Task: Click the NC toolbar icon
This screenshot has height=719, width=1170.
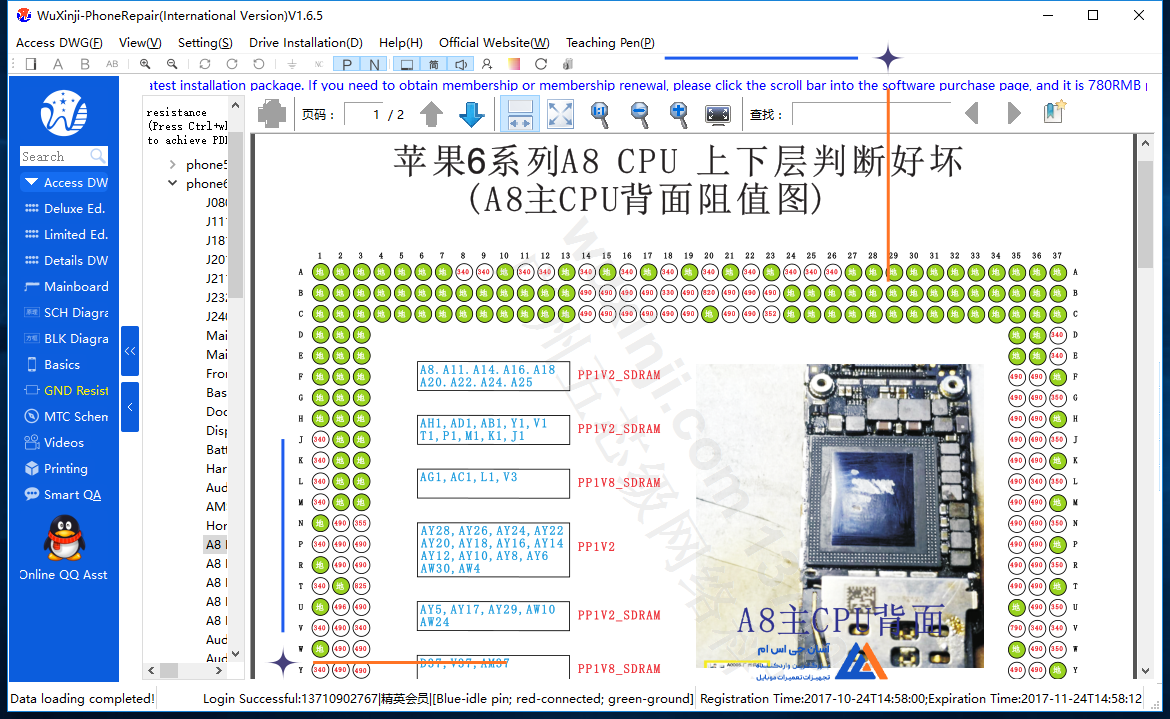Action: coord(319,64)
